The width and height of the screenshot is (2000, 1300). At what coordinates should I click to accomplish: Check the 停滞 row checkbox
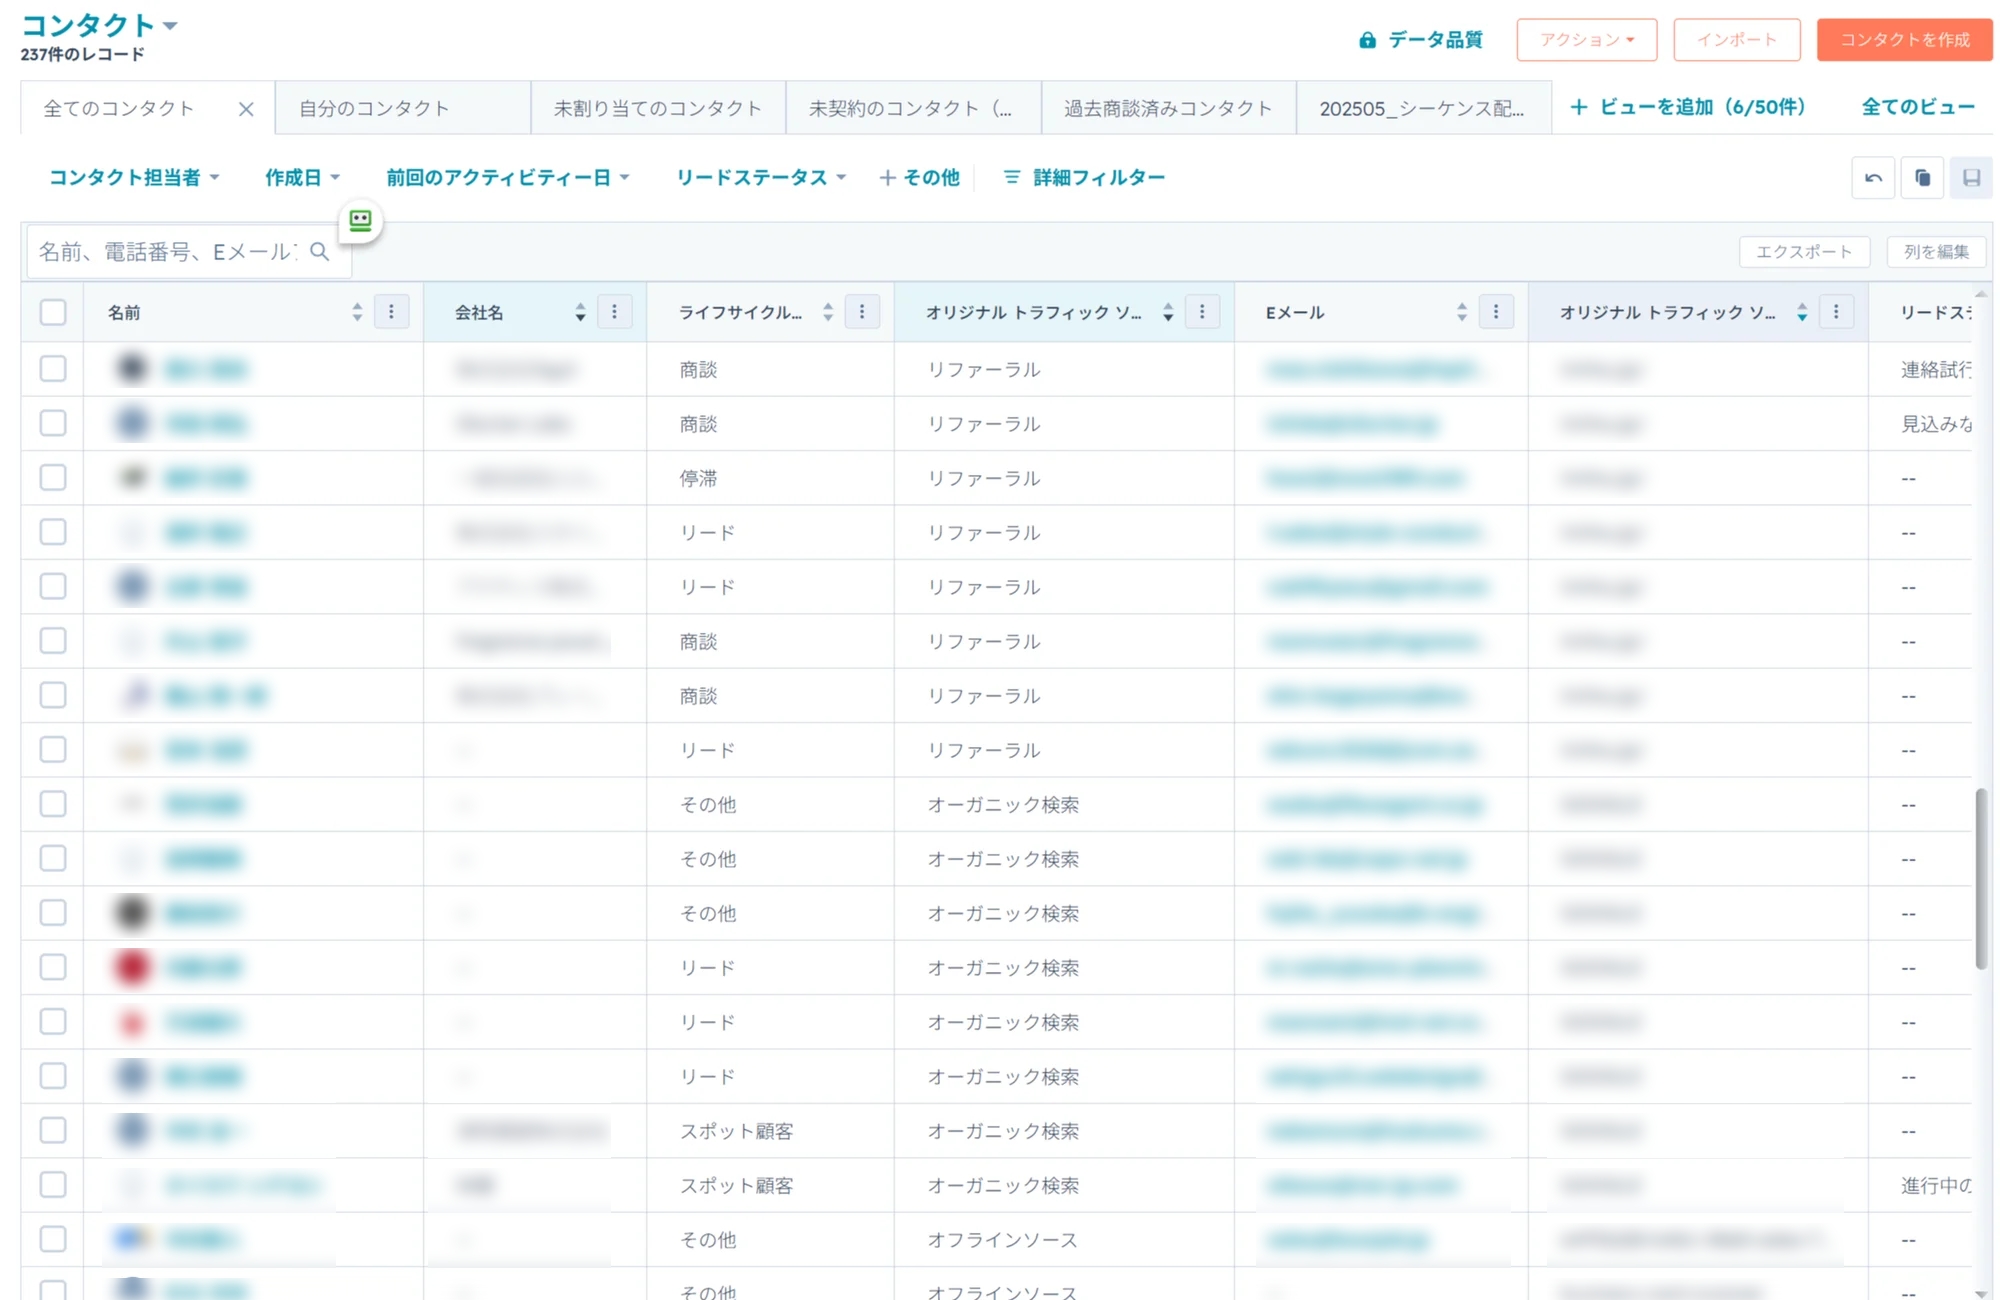click(53, 478)
